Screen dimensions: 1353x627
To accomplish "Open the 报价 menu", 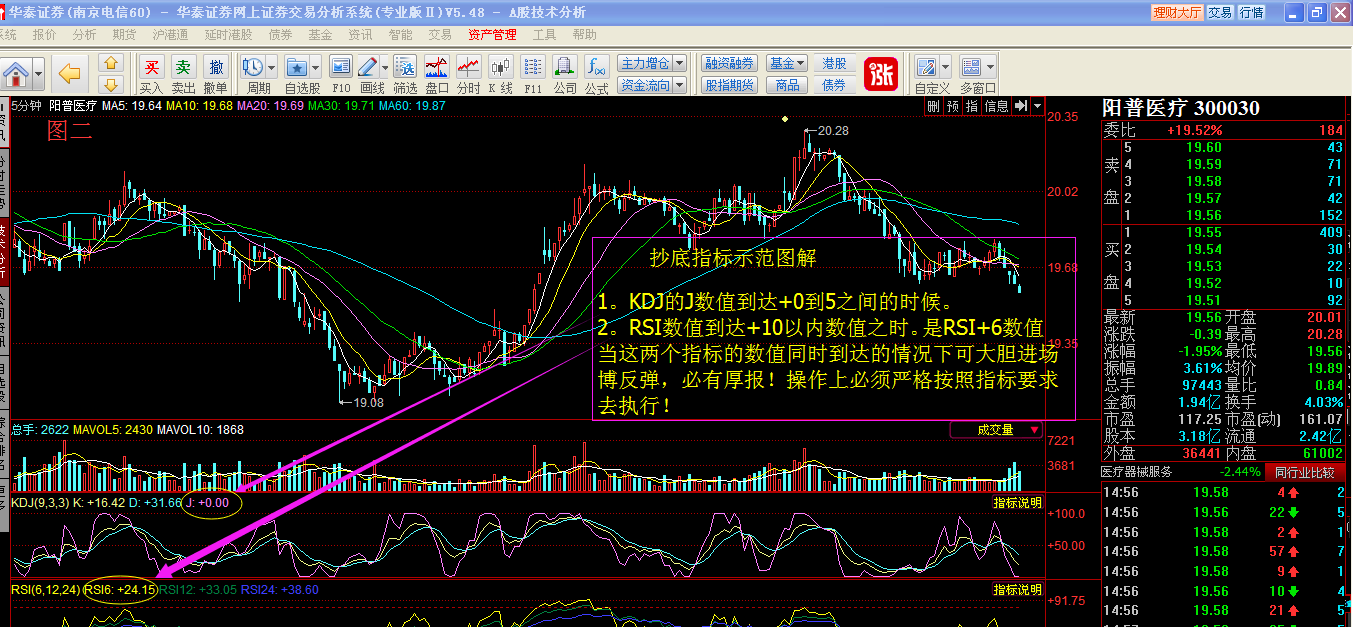I will point(45,34).
